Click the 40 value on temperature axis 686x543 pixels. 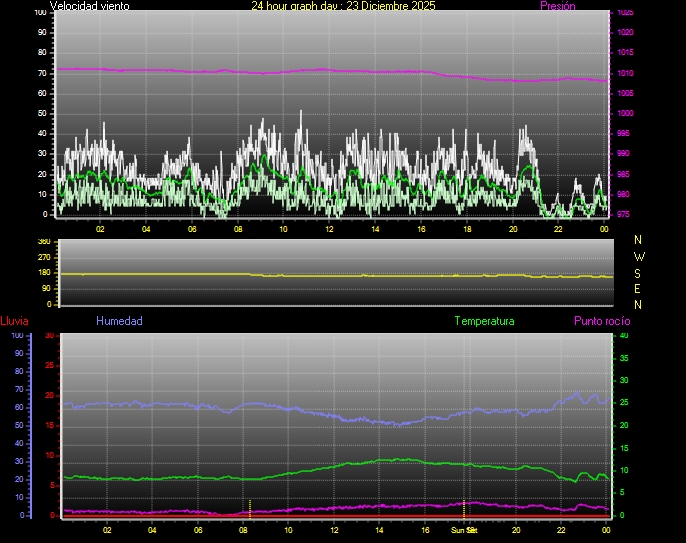click(624, 336)
